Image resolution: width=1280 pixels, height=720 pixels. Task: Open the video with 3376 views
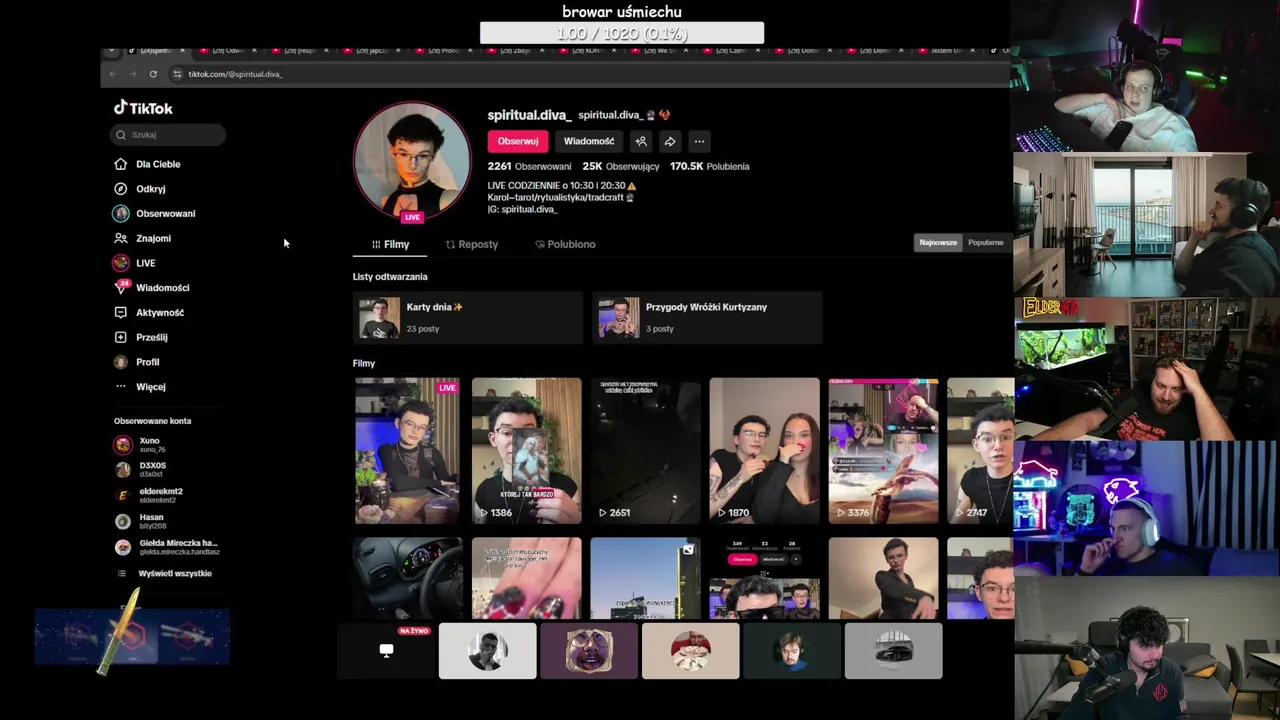[x=883, y=451]
